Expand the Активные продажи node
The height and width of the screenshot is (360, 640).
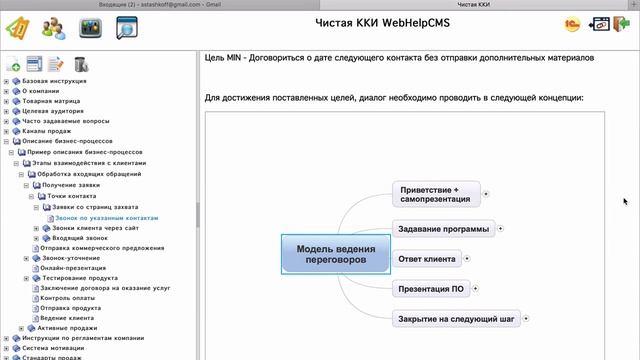tap(21, 328)
